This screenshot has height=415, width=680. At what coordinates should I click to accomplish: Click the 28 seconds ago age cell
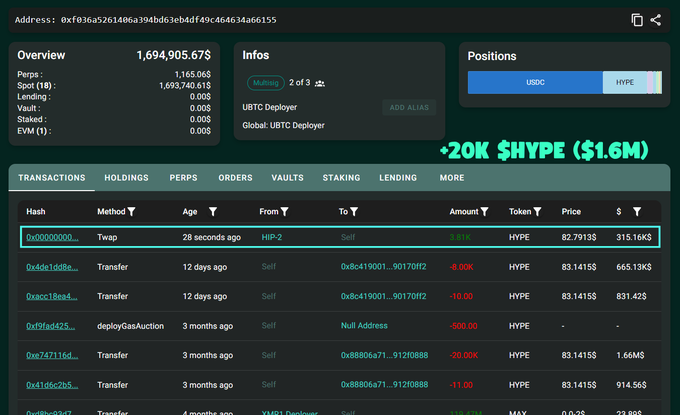click(212, 237)
